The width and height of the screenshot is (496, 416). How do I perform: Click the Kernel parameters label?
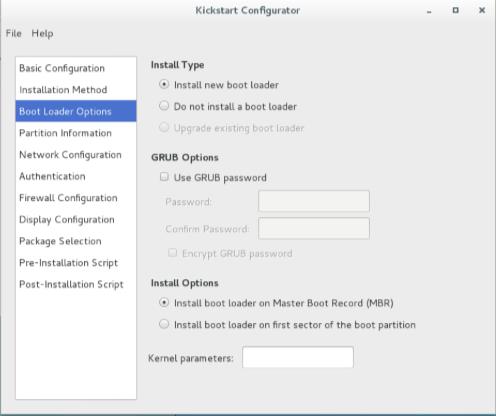coord(191,358)
